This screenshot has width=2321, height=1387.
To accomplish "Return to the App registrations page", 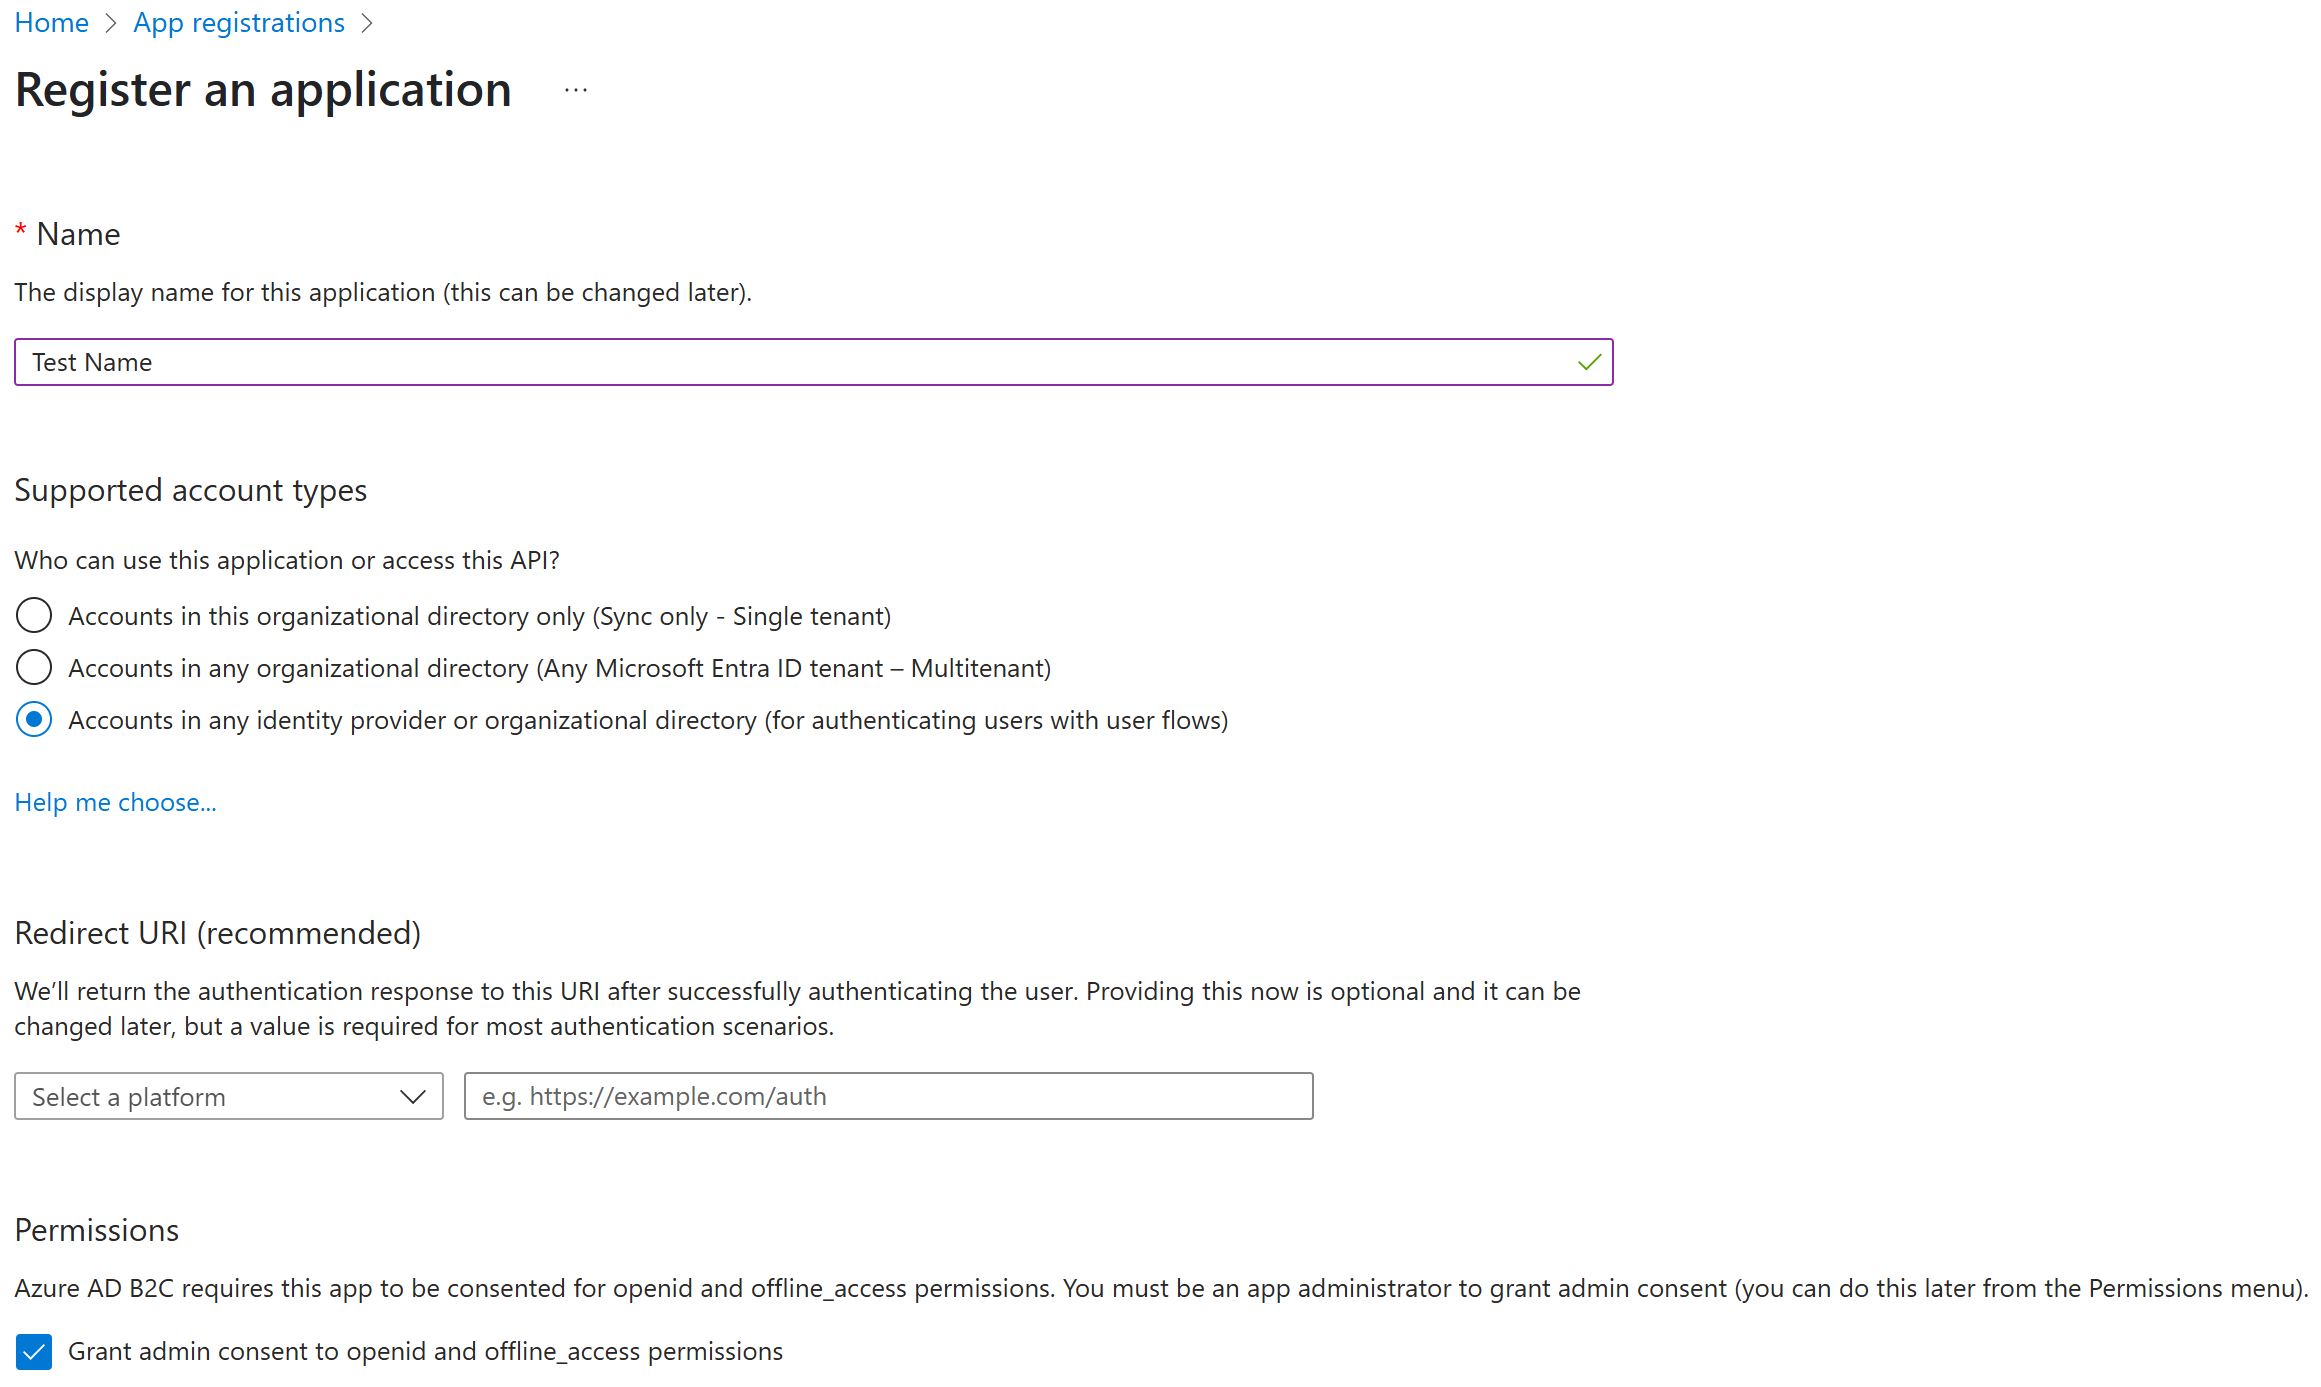I will point(238,22).
